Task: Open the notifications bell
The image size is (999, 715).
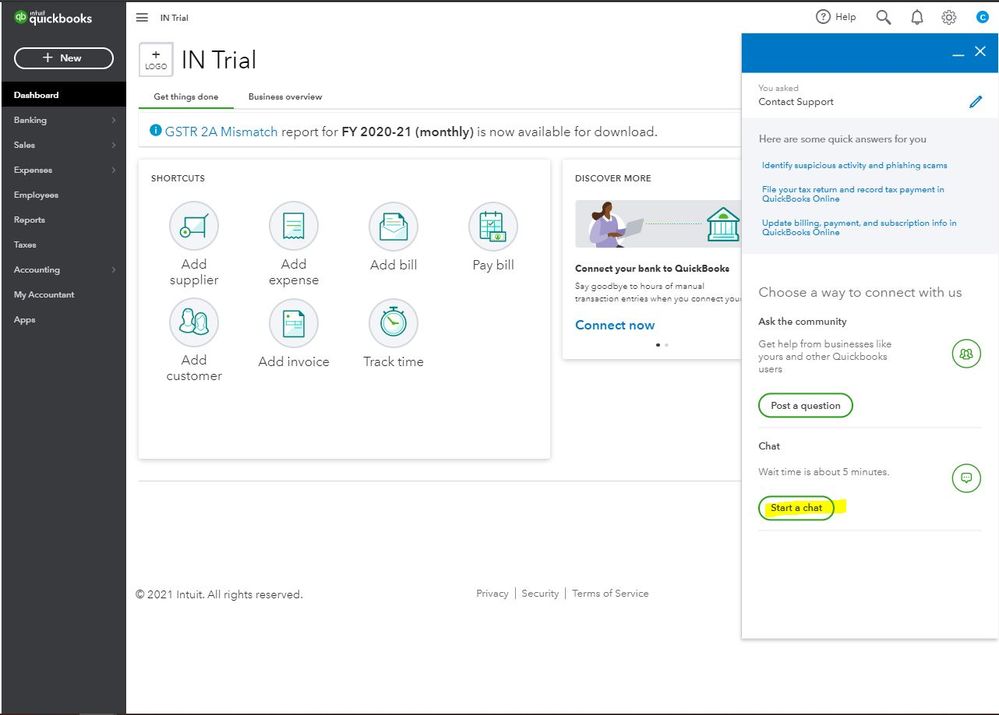Action: pos(917,17)
